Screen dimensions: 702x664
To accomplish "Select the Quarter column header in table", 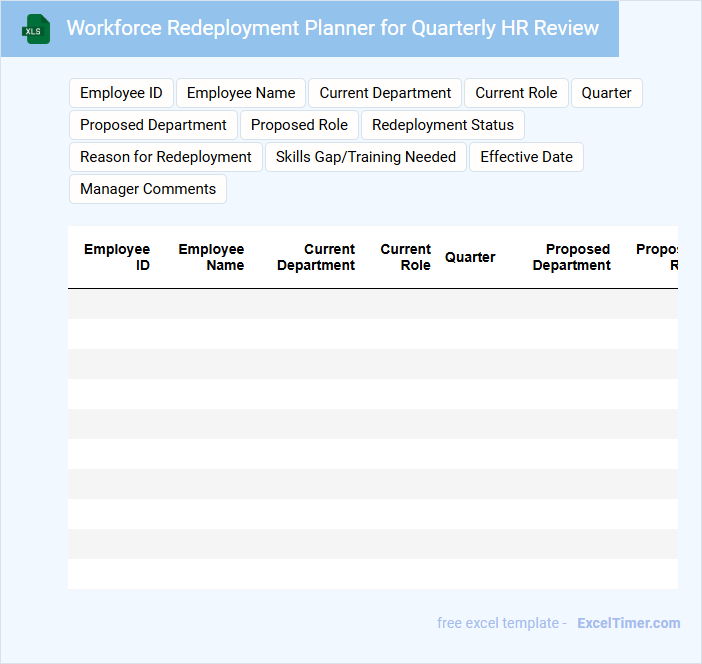I will click(470, 257).
